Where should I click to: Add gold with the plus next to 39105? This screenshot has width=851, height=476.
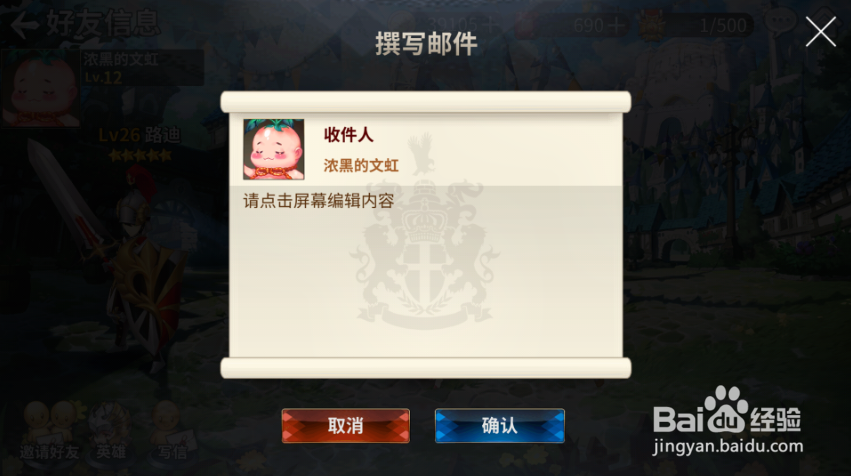point(491,25)
